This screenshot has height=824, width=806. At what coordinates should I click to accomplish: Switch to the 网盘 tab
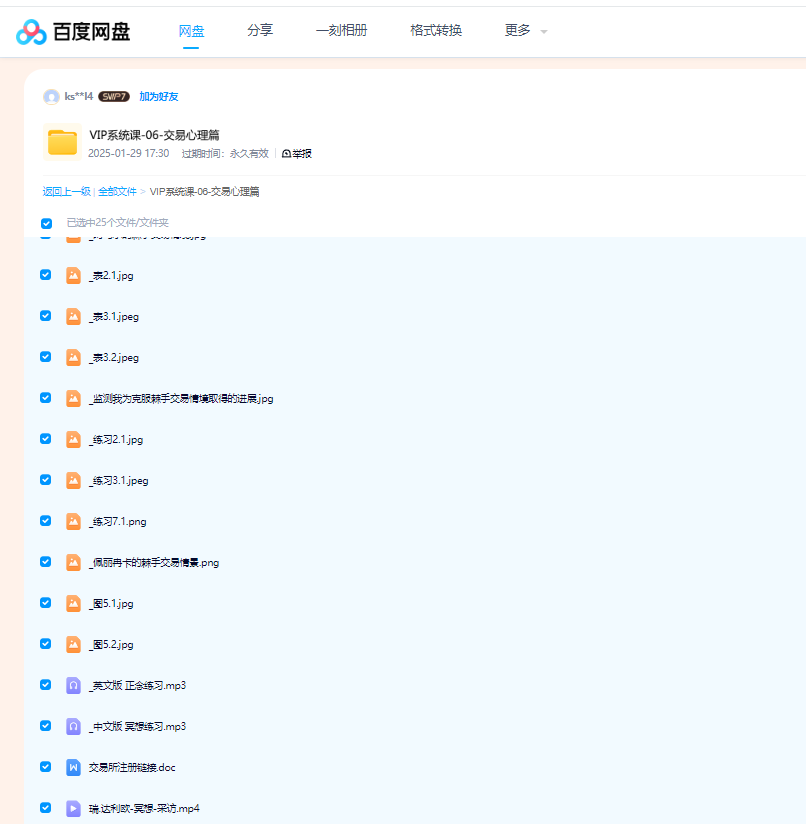pyautogui.click(x=191, y=31)
